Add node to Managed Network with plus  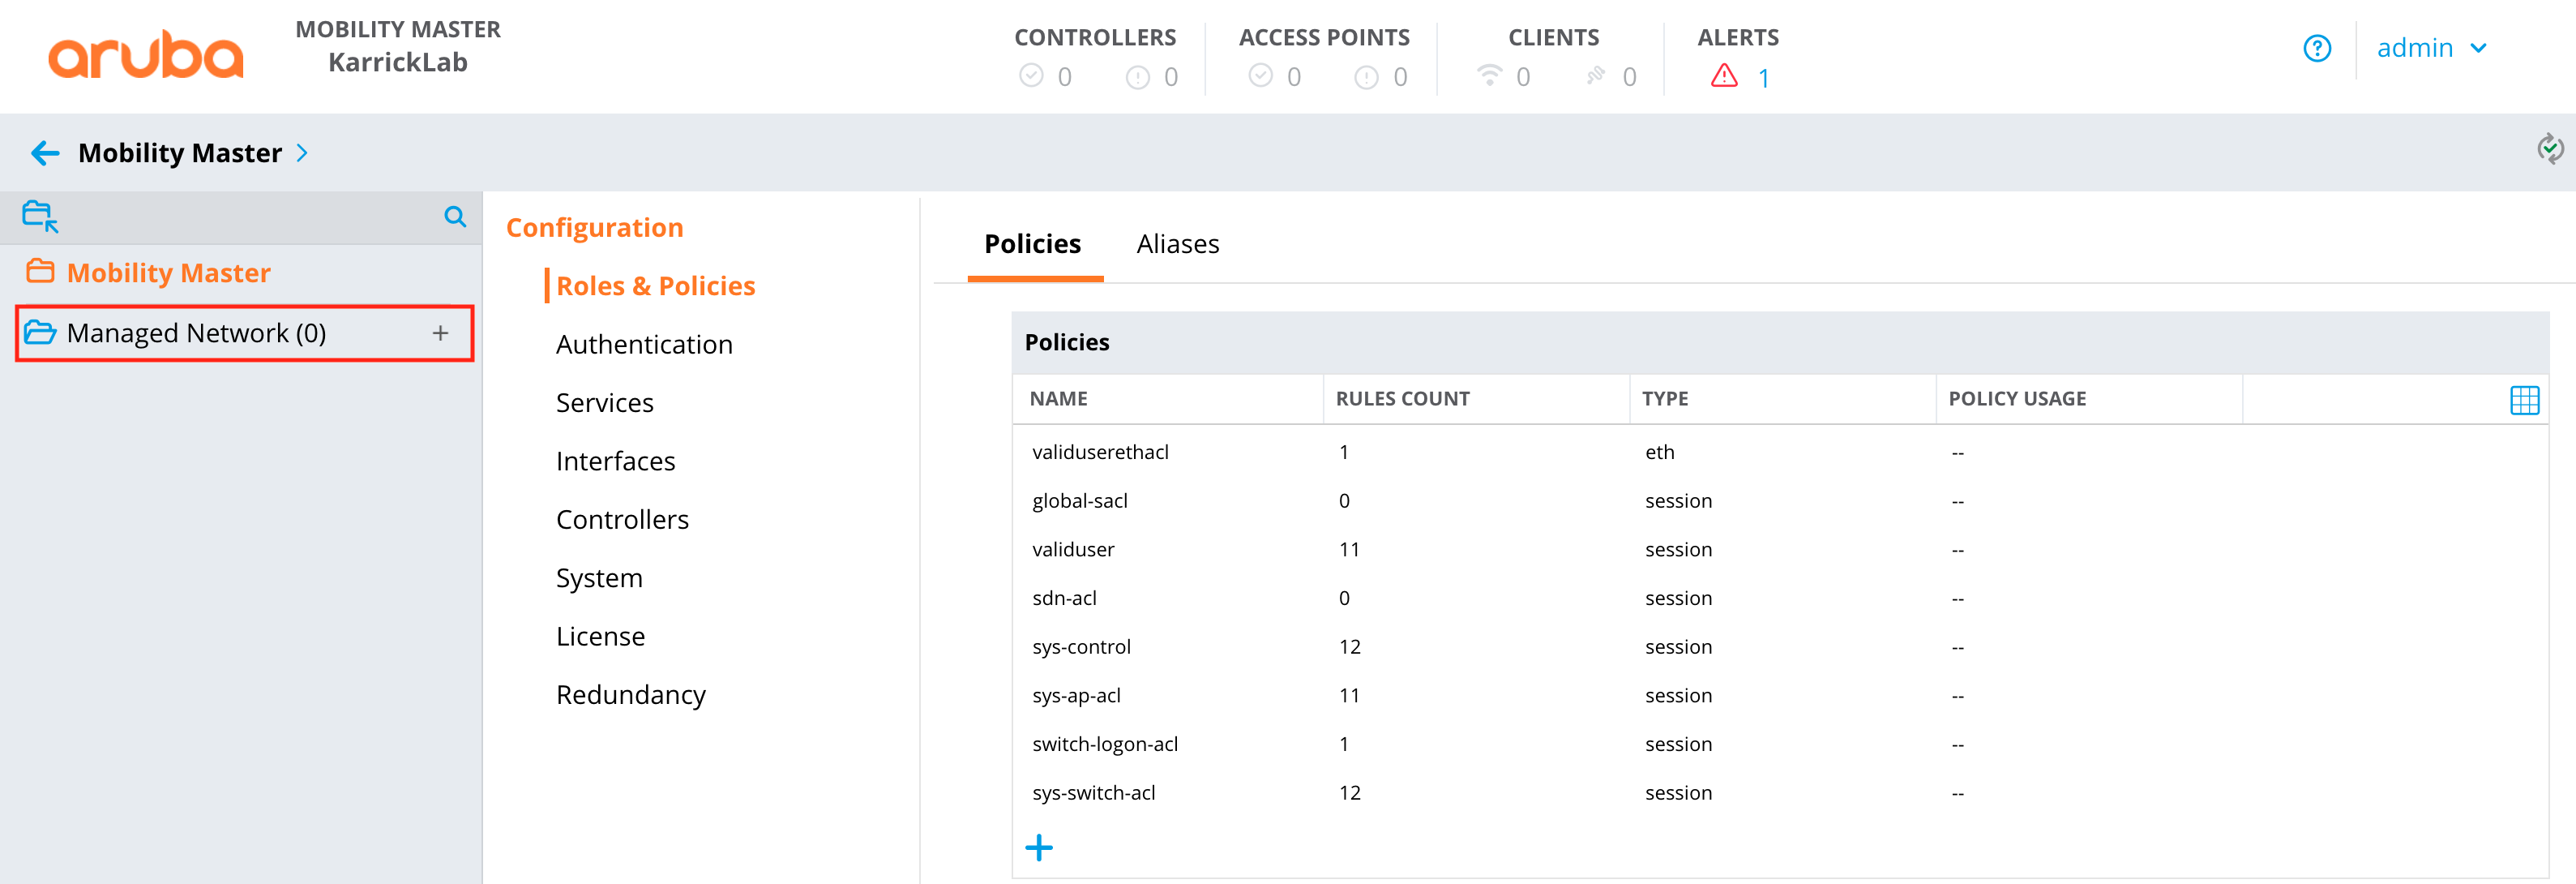[x=440, y=333]
